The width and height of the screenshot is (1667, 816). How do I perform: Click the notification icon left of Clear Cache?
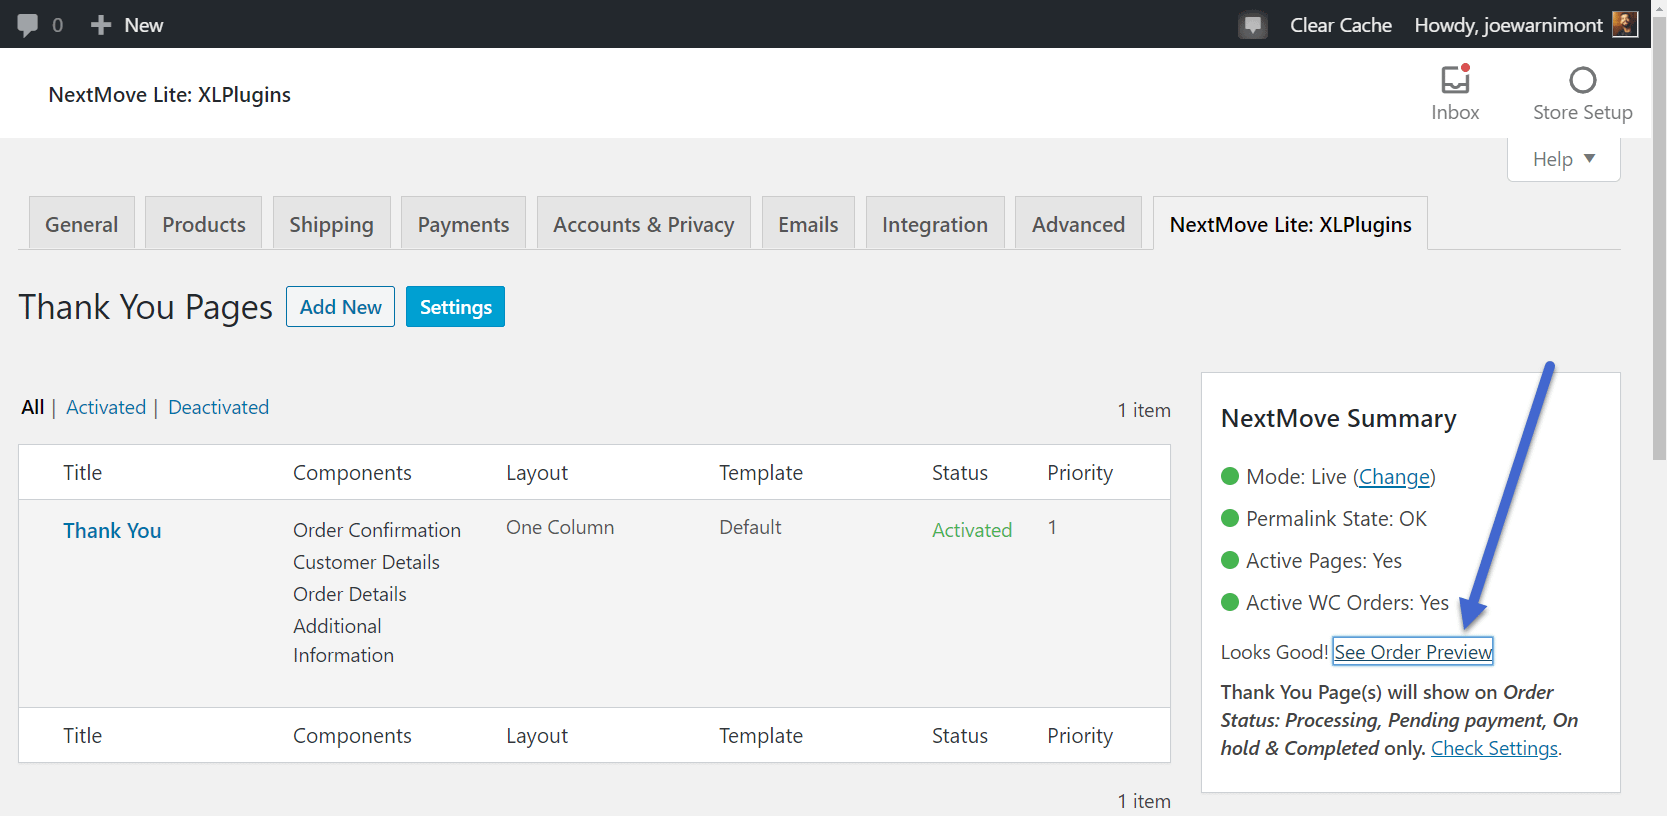tap(1252, 25)
